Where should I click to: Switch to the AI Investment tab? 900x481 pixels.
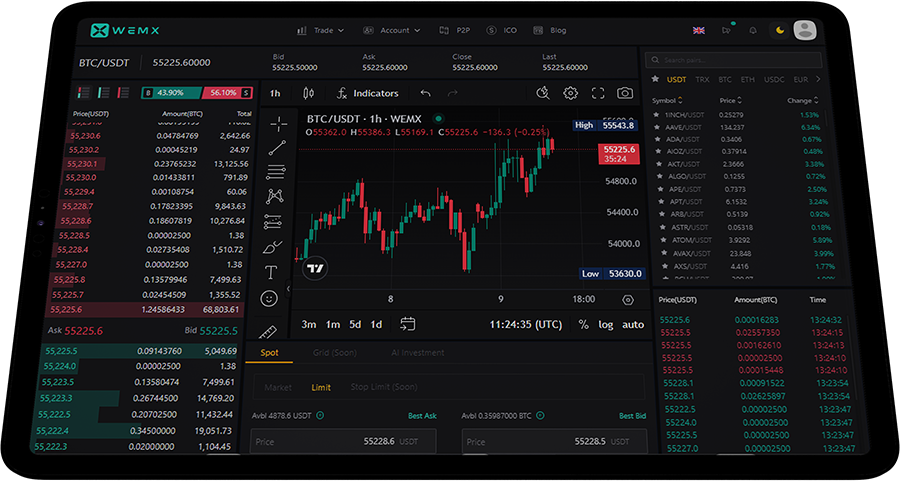(417, 352)
